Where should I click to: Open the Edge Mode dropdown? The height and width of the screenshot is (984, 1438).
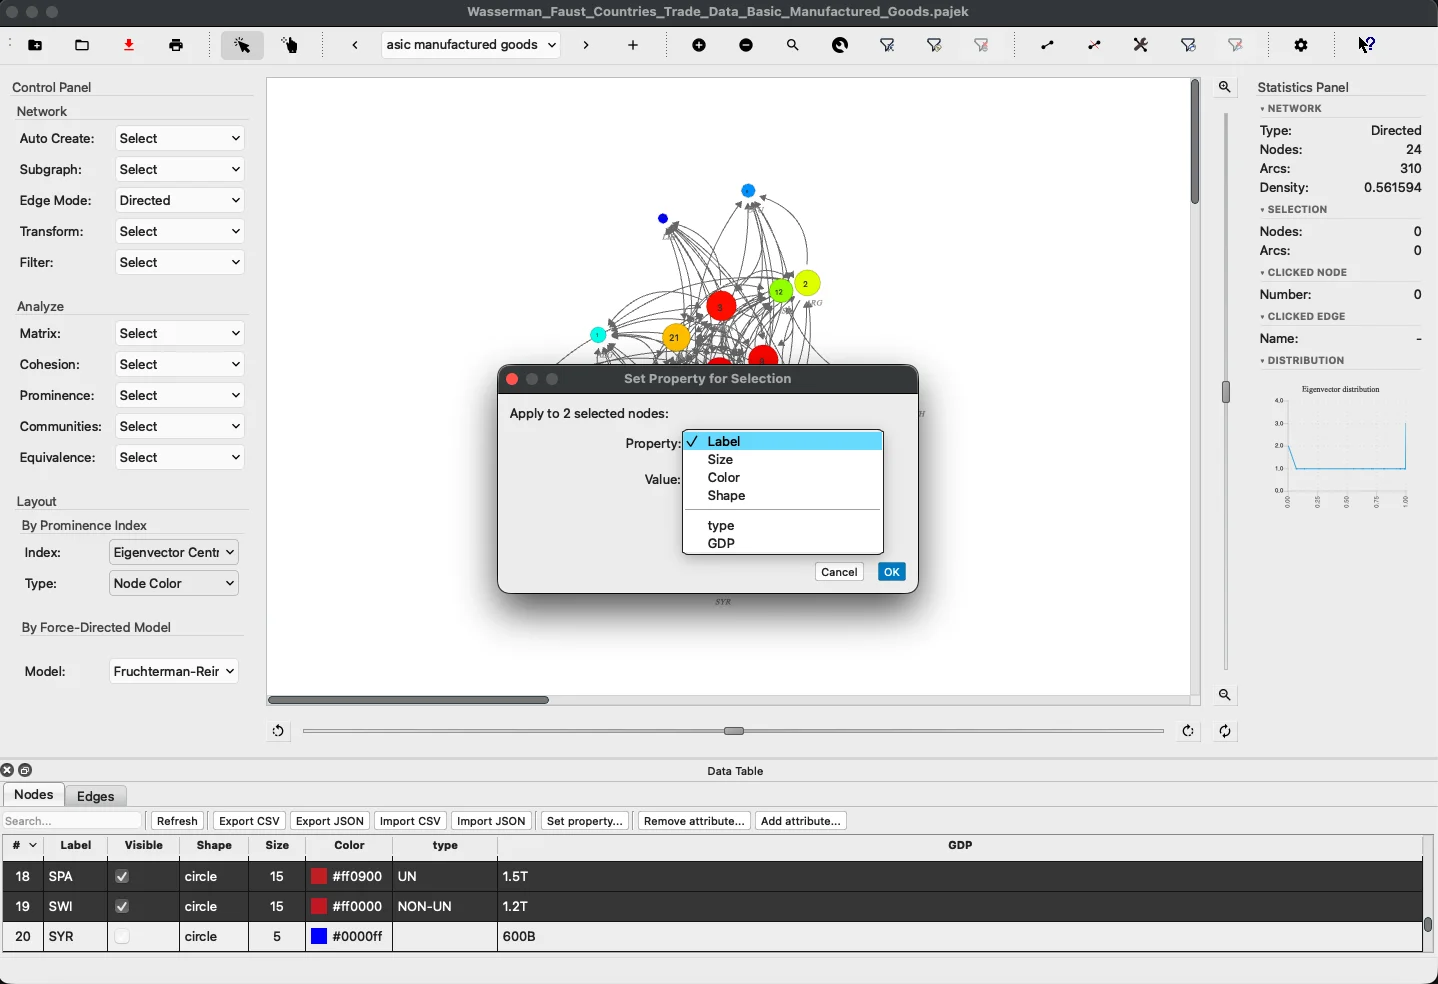click(180, 201)
